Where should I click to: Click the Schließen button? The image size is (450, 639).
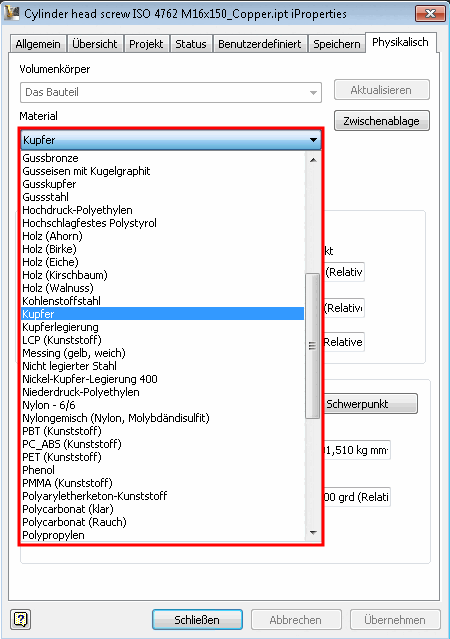tap(197, 619)
